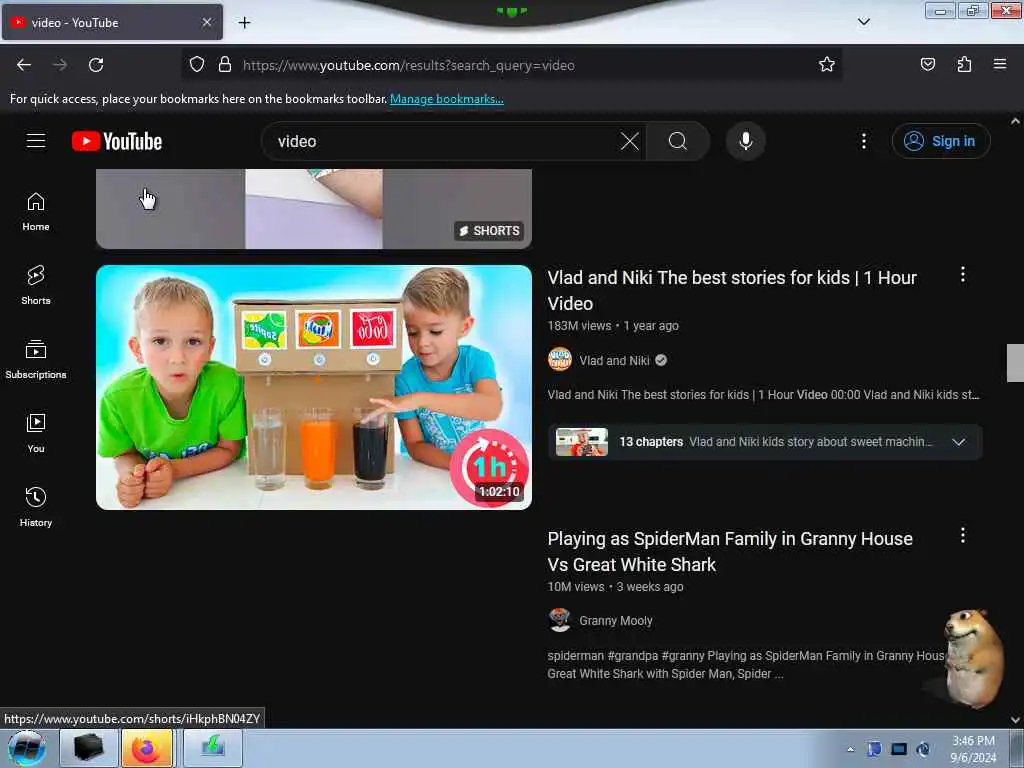Image resolution: width=1024 pixels, height=768 pixels.
Task: Click the black box taskbar app
Action: (88, 748)
